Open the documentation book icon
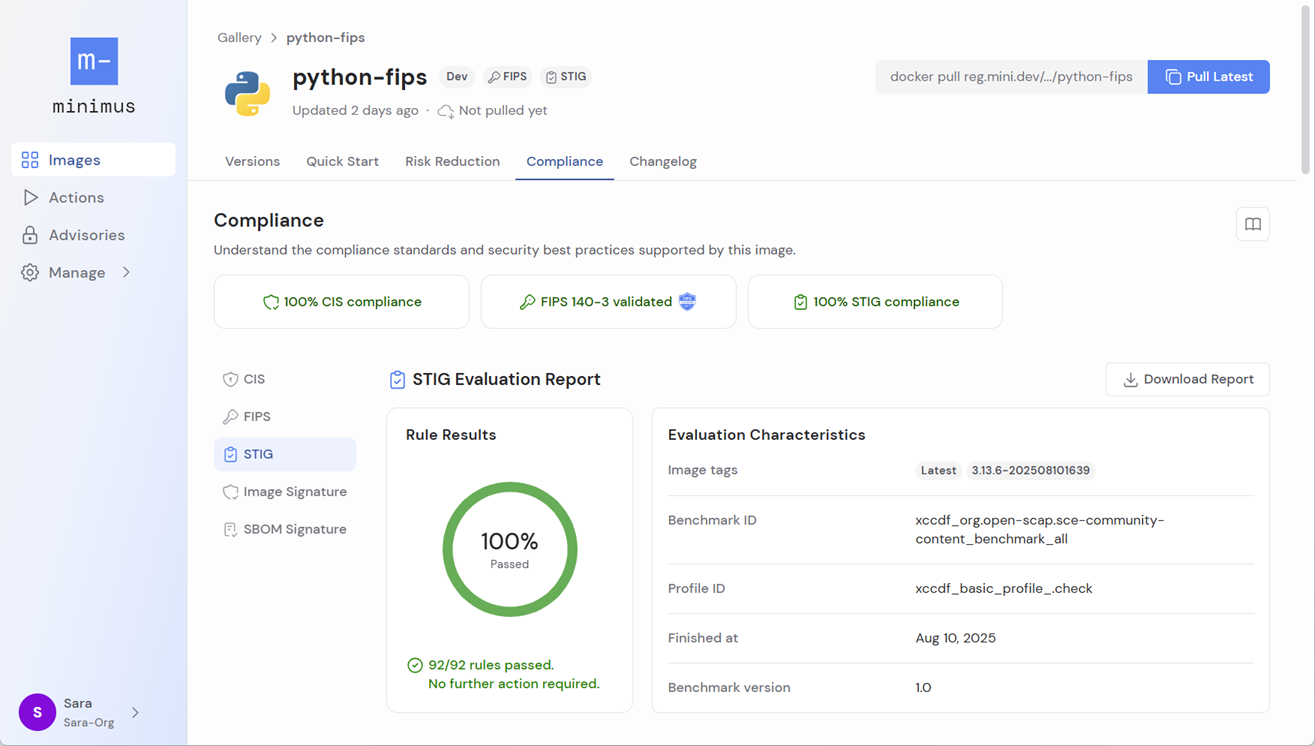This screenshot has height=746, width=1315. (x=1253, y=225)
